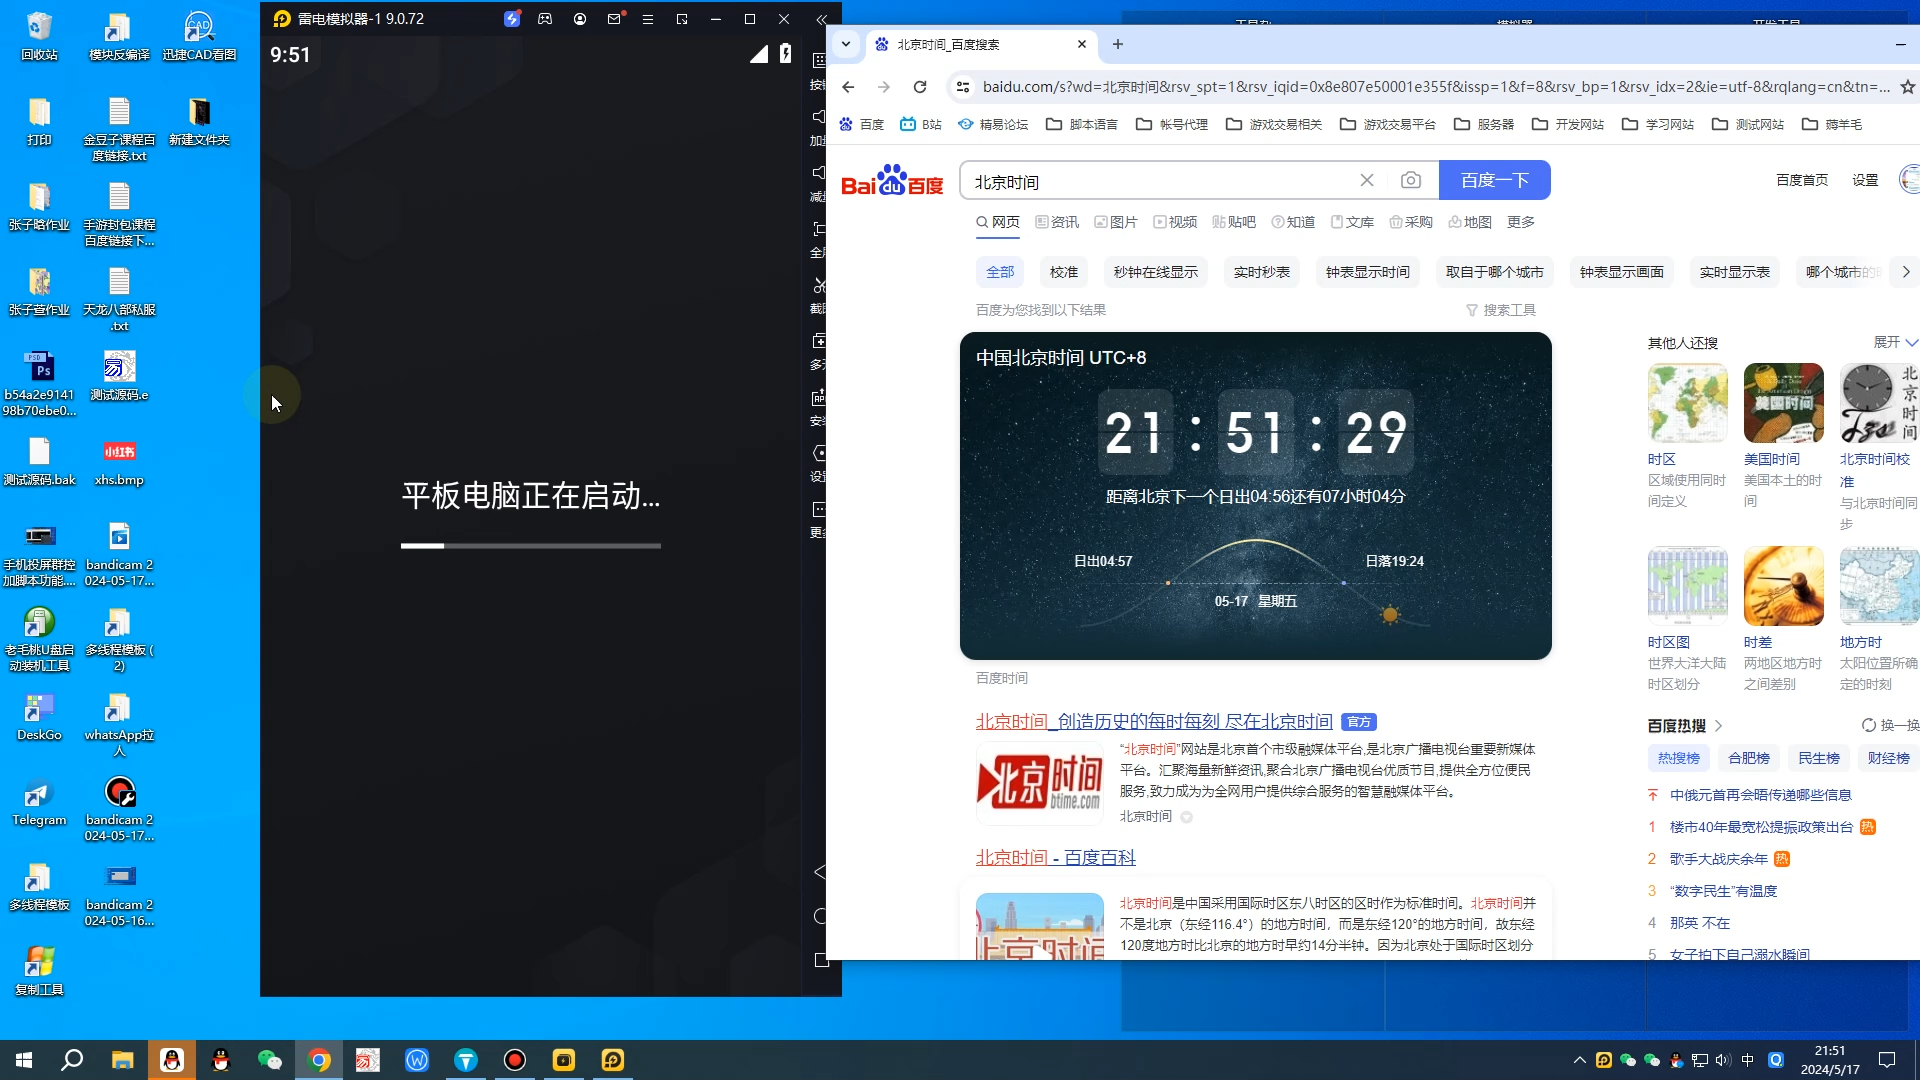The height and width of the screenshot is (1080, 1920).
Task: Click the Android back arrow in emulator sidebar
Action: 820,872
